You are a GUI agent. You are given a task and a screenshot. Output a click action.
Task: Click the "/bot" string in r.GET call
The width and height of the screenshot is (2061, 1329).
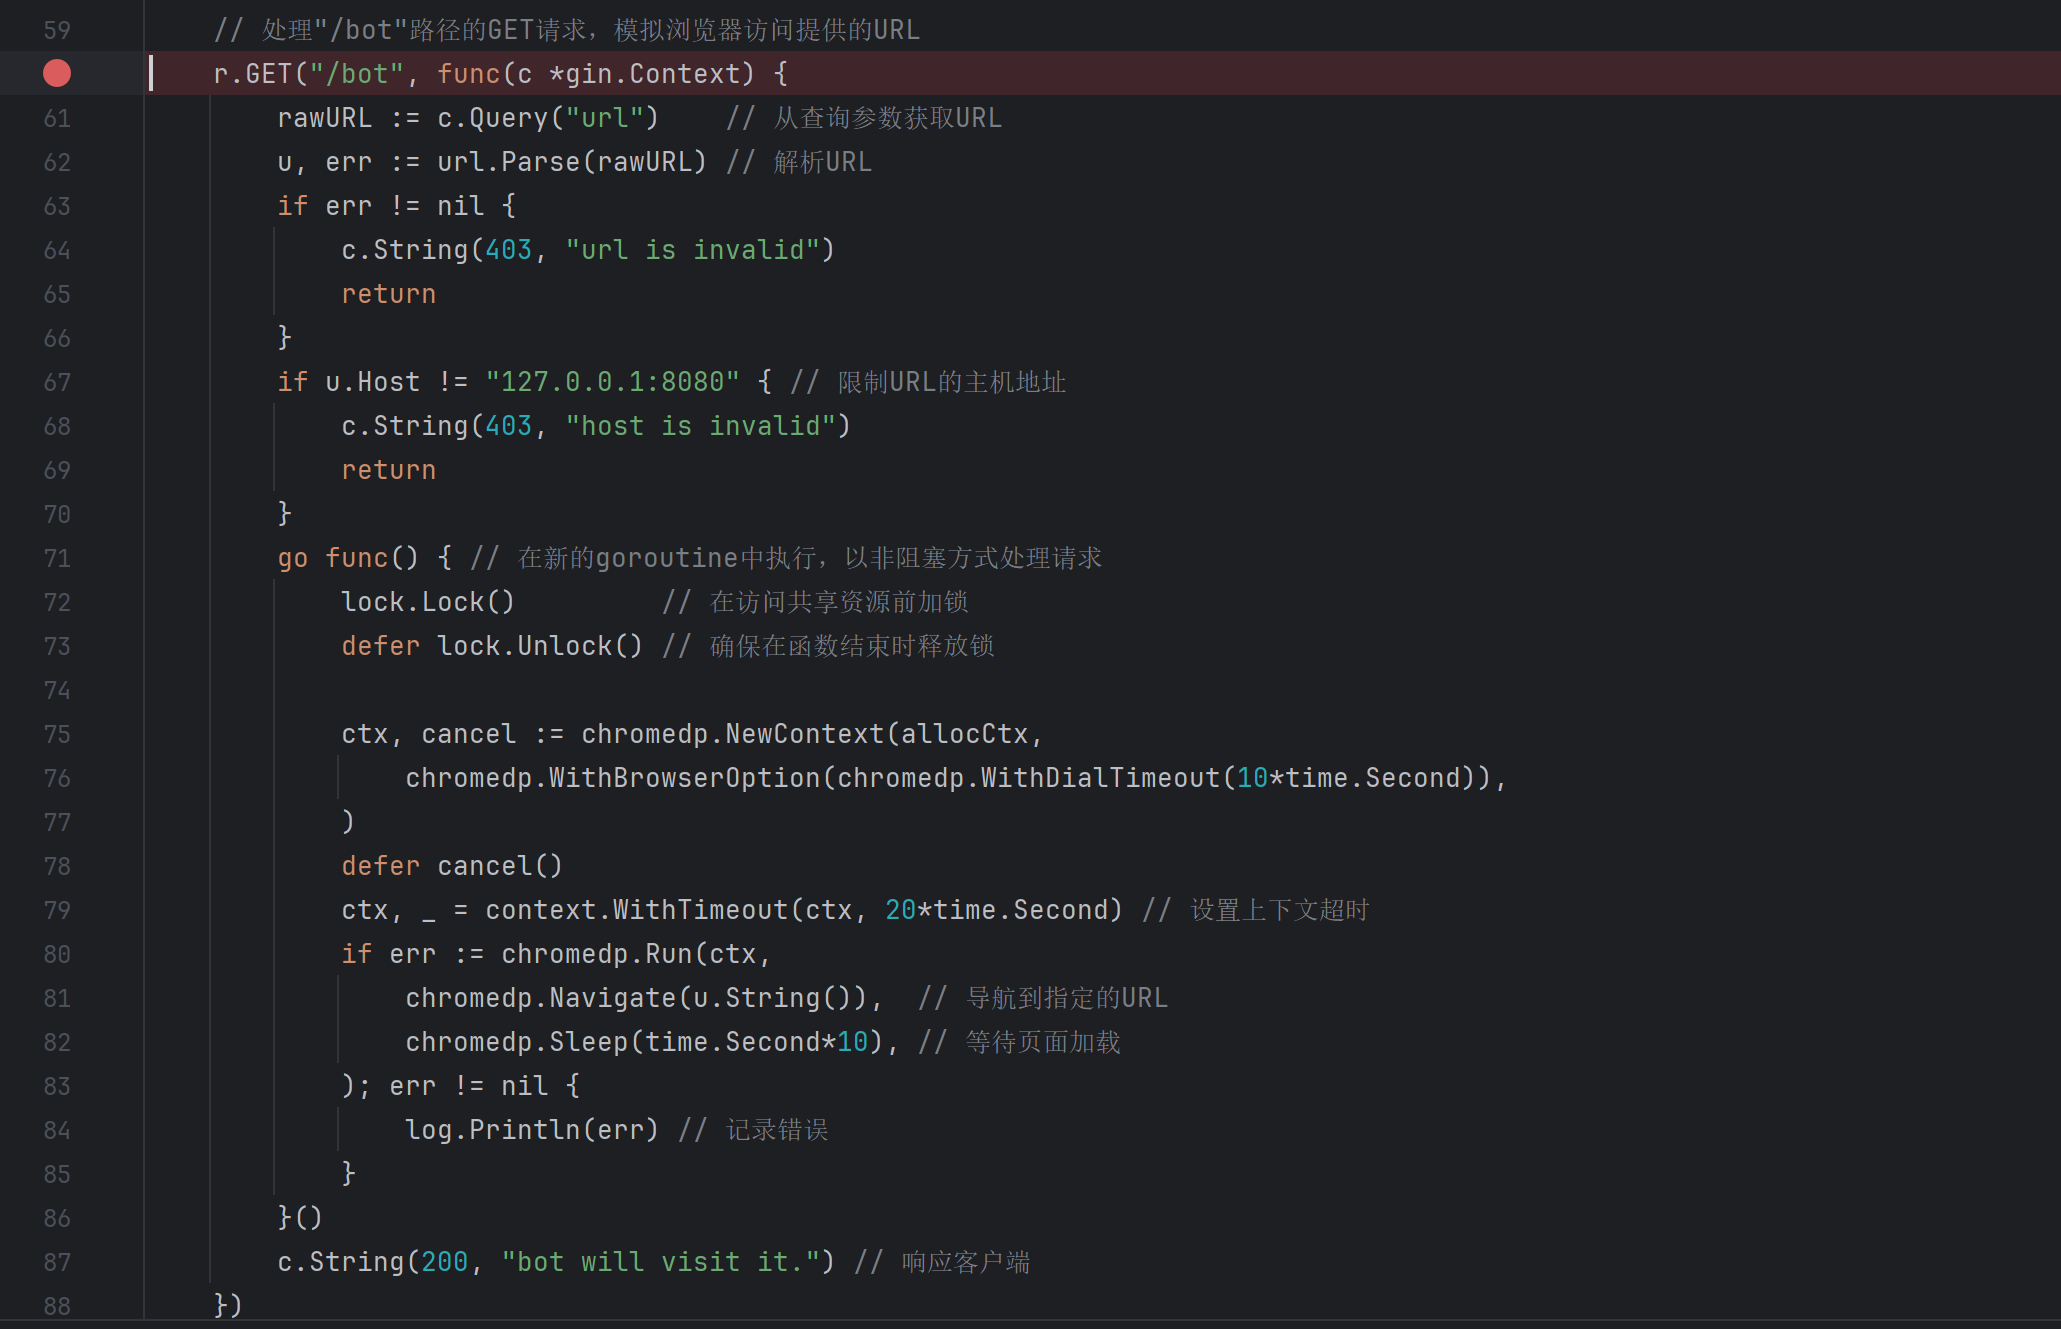[357, 74]
